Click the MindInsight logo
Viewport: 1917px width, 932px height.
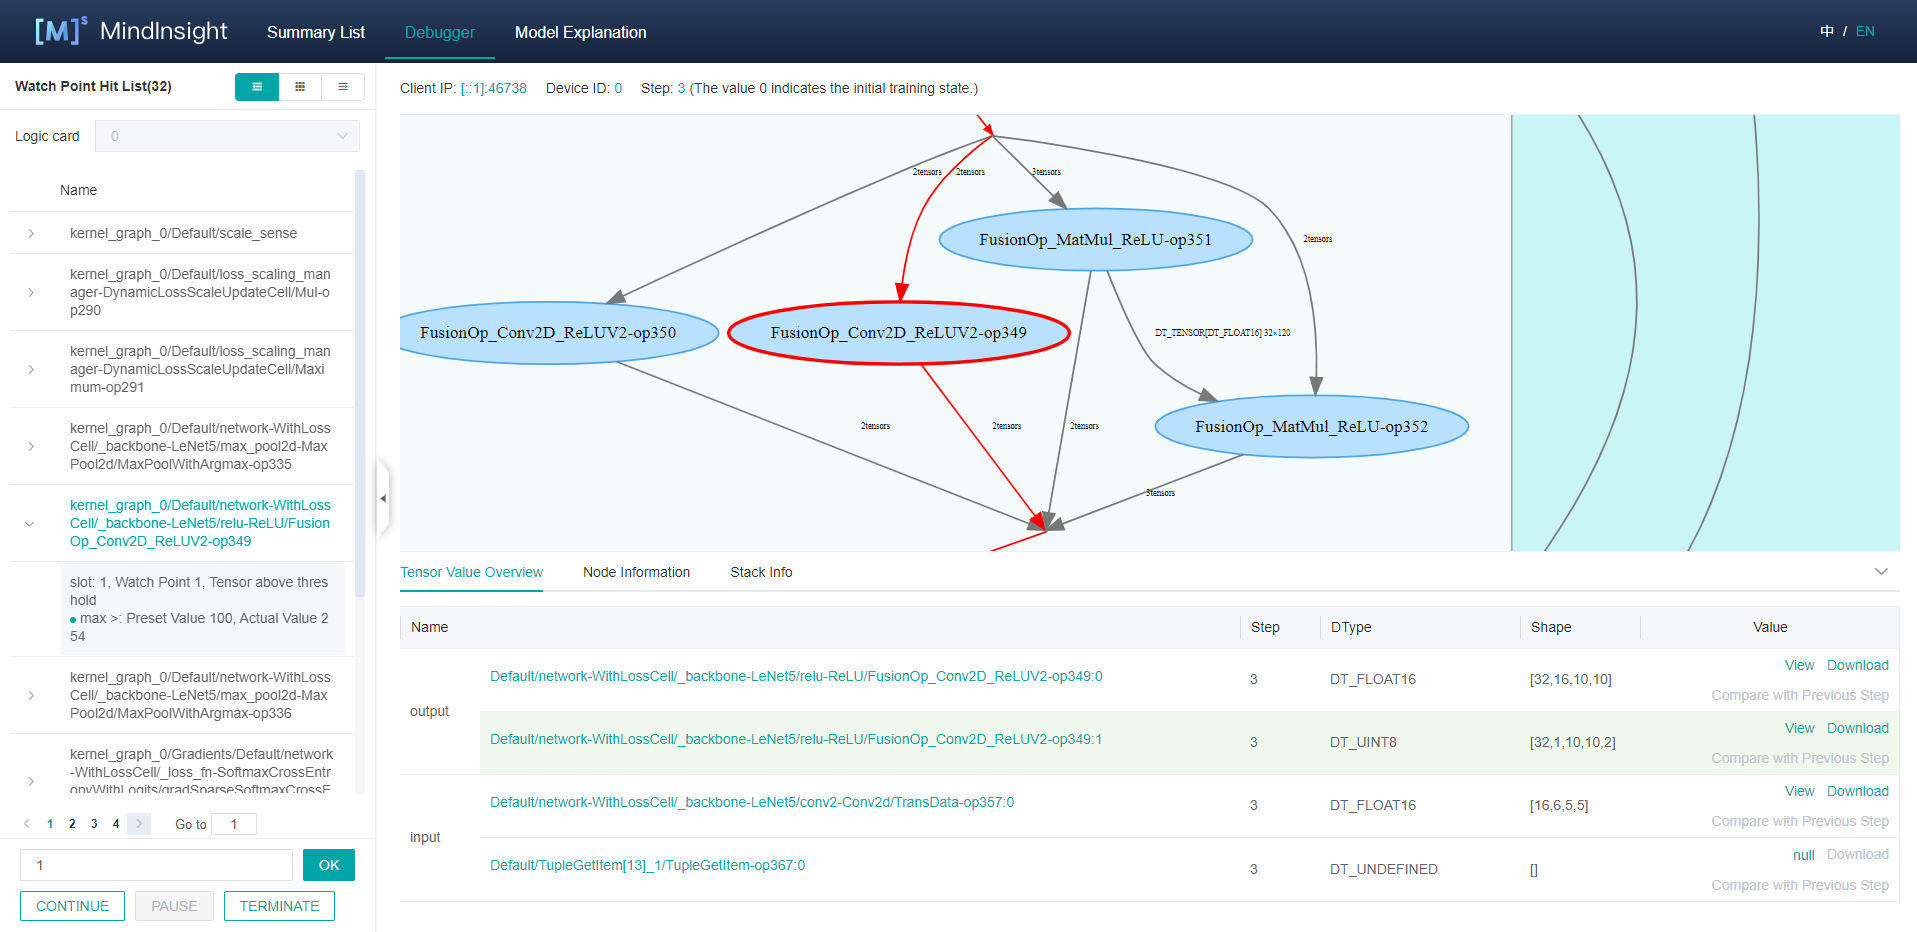coord(131,31)
